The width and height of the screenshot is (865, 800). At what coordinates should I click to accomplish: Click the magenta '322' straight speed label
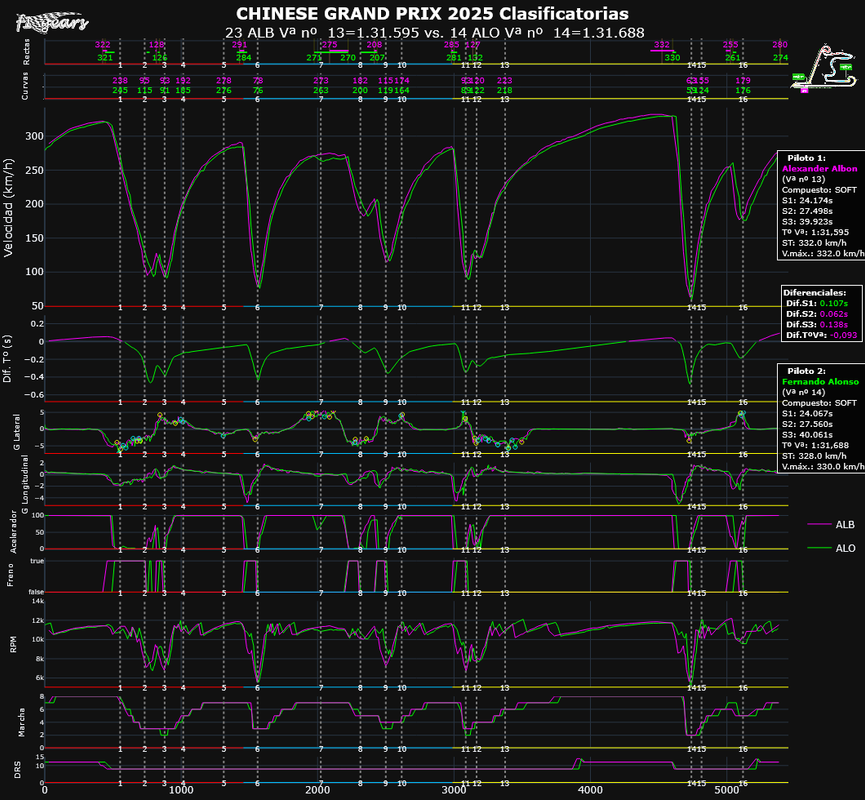103,45
